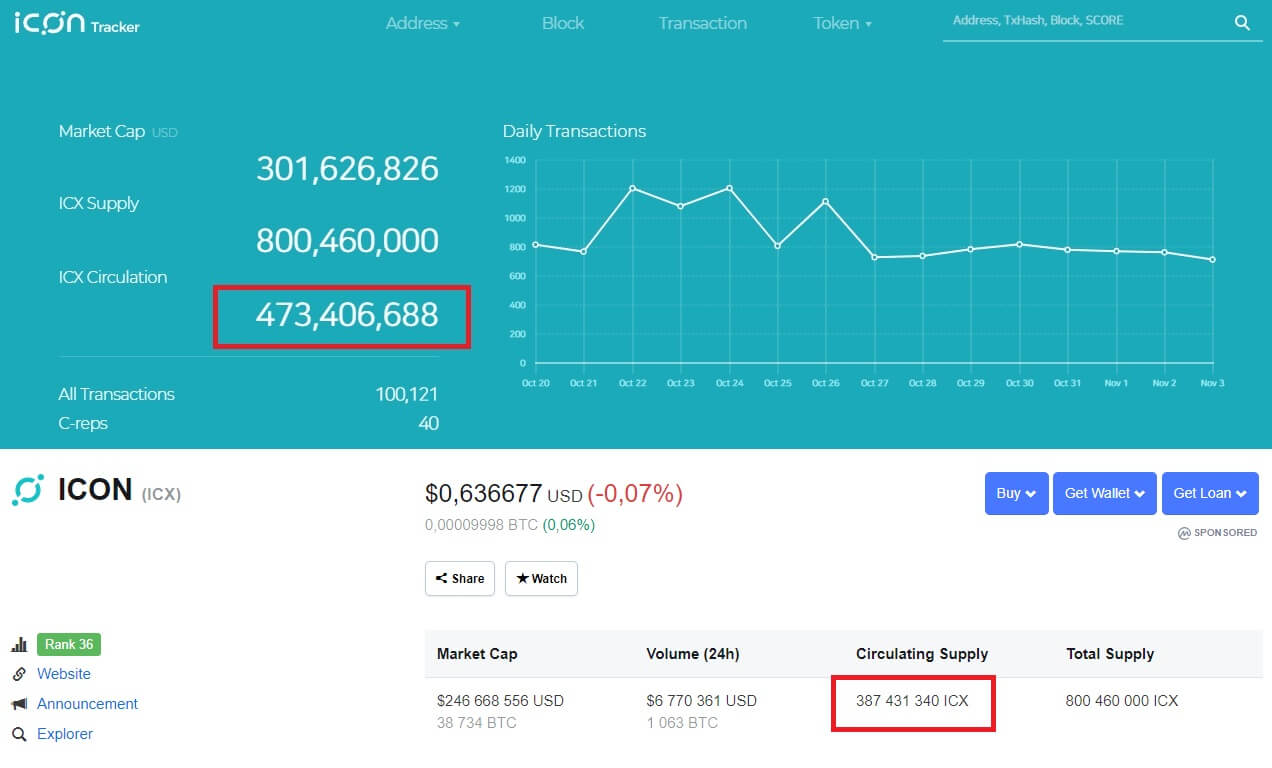1272x768 pixels.
Task: Click the Watch star button
Action: (x=541, y=578)
